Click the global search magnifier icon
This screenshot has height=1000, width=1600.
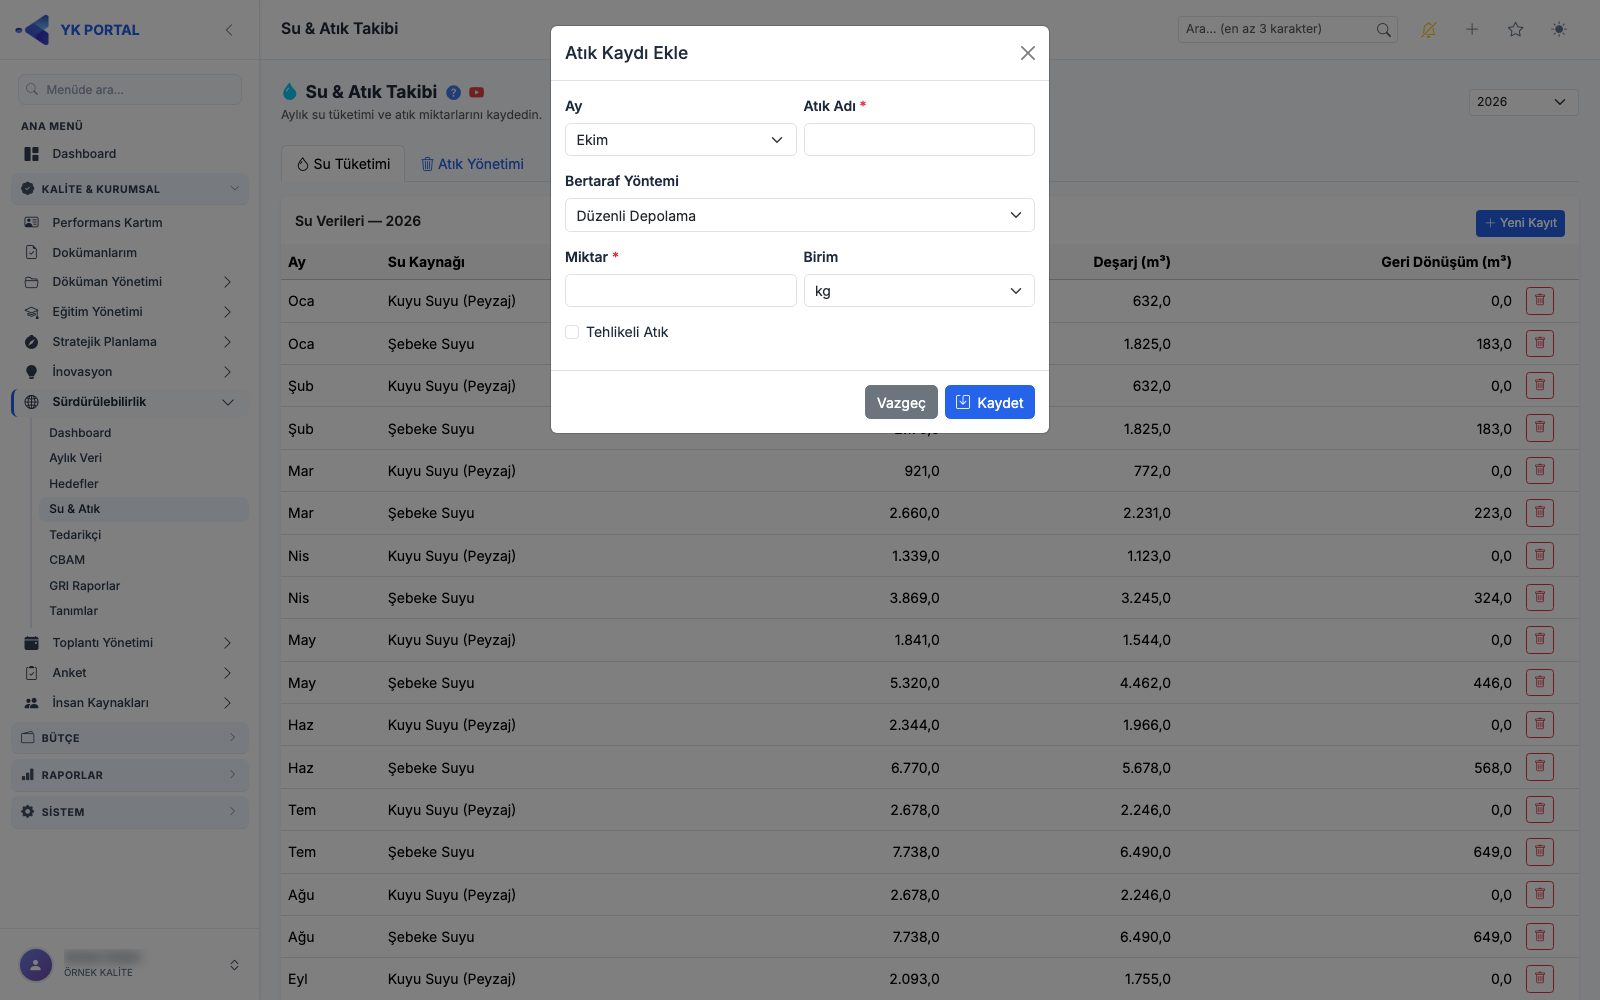pyautogui.click(x=1383, y=30)
